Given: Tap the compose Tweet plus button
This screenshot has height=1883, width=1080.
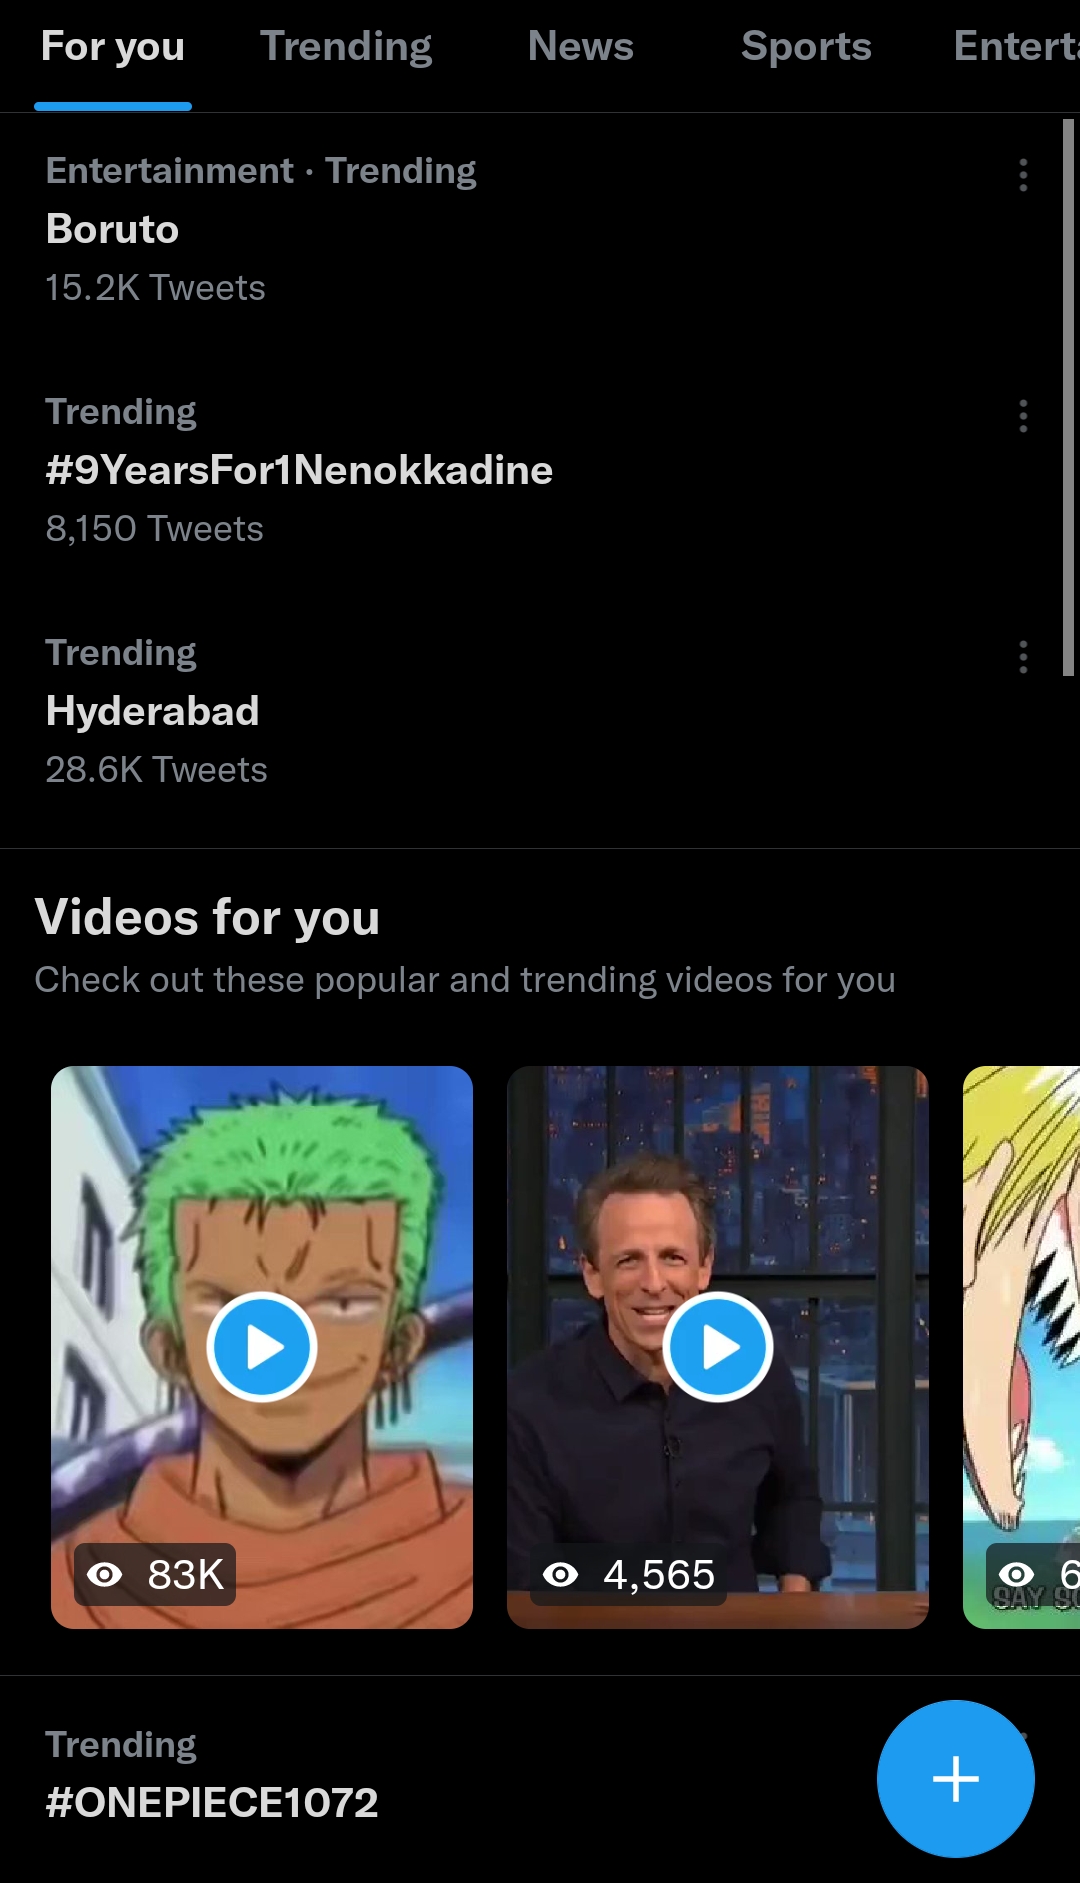Looking at the screenshot, I should point(955,1779).
